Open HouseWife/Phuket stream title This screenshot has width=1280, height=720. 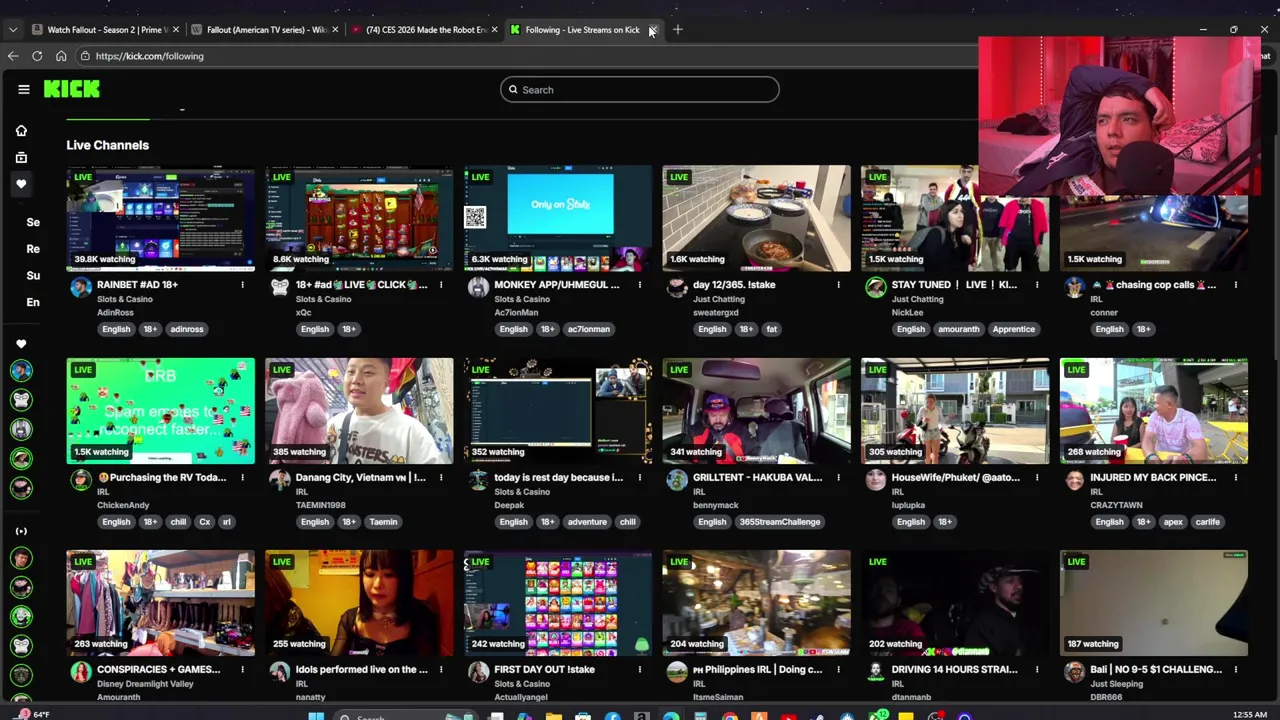pos(955,478)
